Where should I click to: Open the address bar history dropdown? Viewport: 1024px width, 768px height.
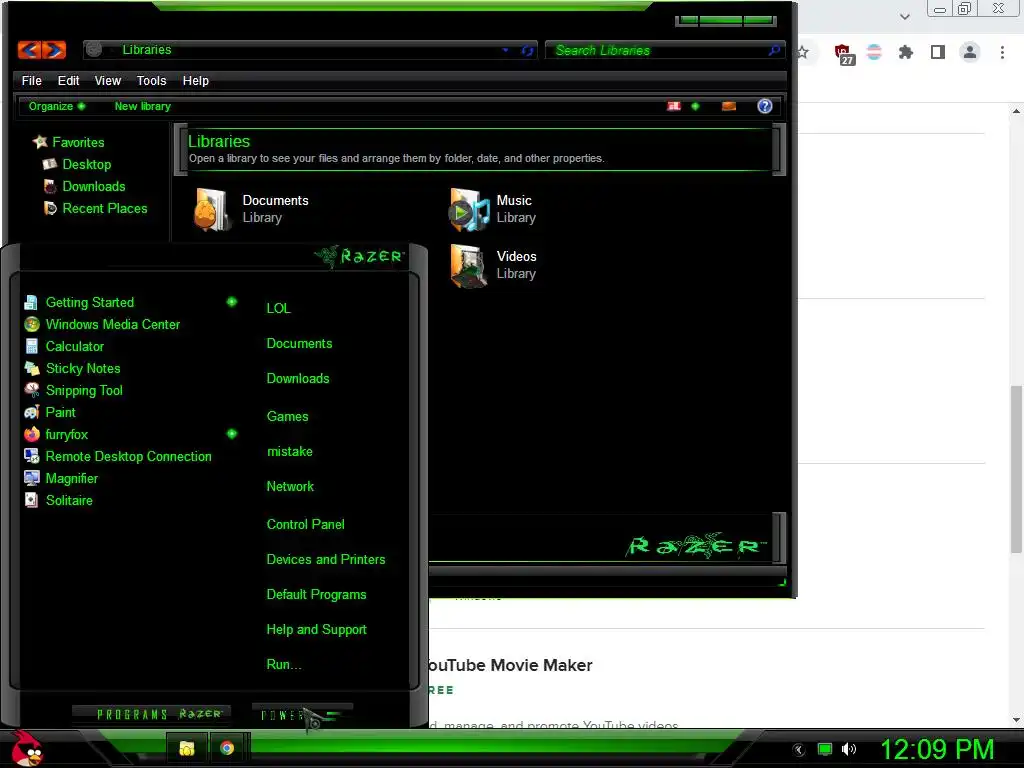[505, 50]
